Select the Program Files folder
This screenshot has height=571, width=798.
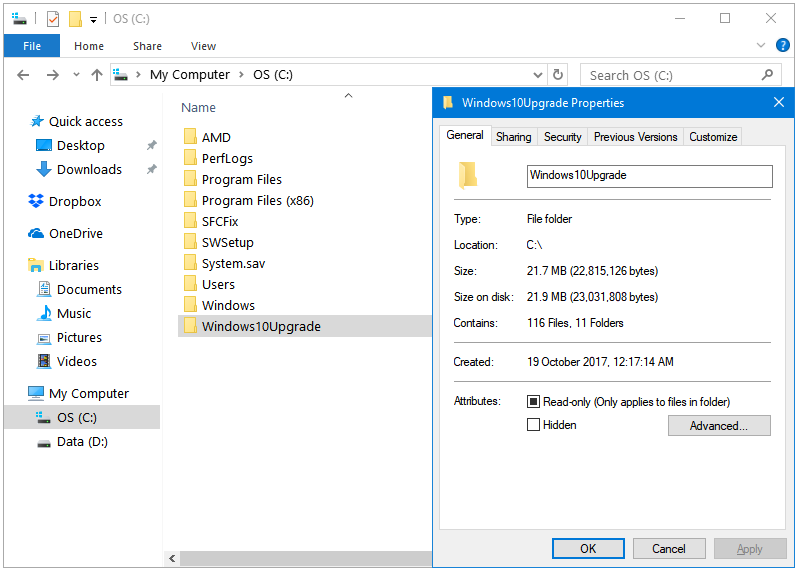click(x=241, y=179)
